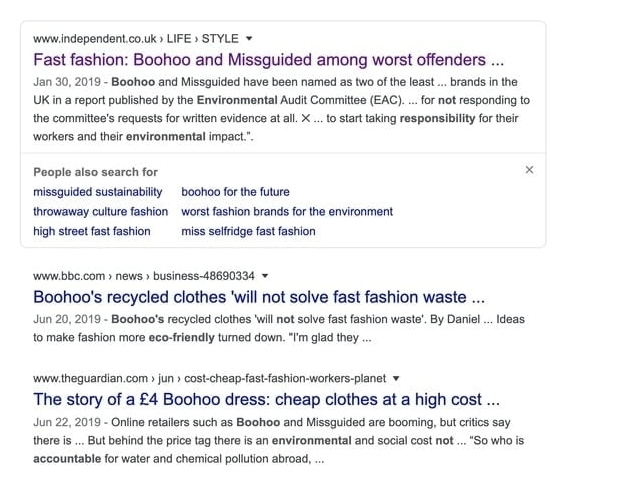Click the www.bbc.com news breadcrumb URL
The height and width of the screenshot is (502, 626).
point(143,276)
